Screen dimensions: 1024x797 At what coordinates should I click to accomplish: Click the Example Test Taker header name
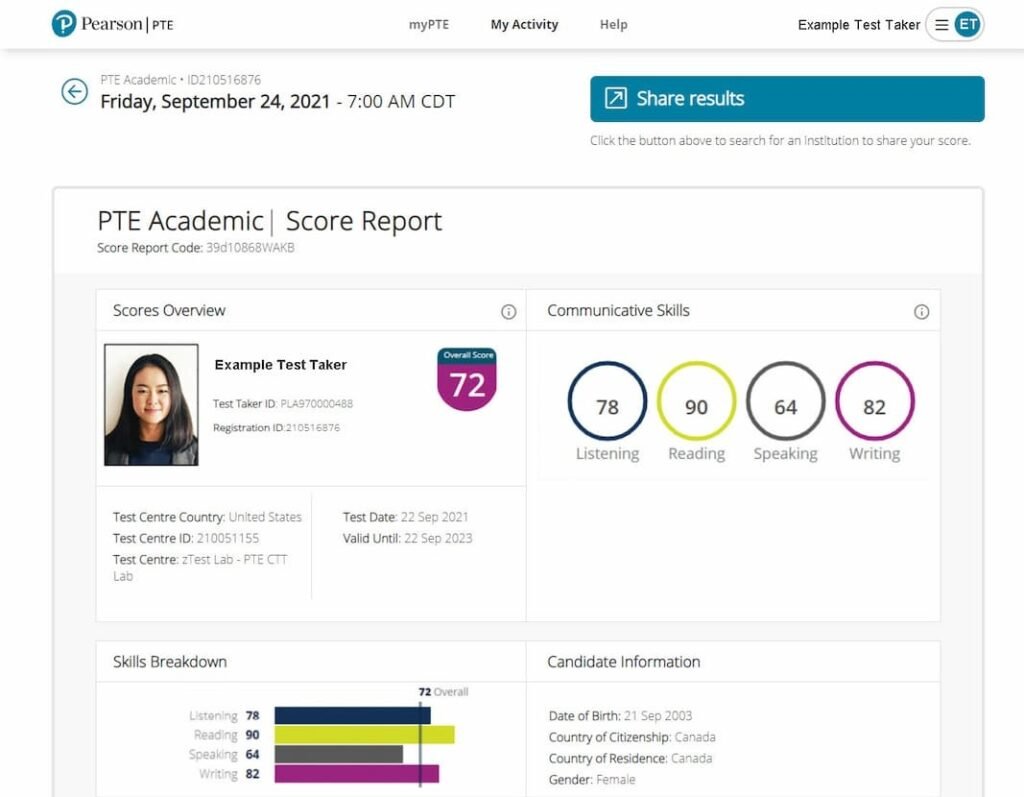[x=858, y=25]
